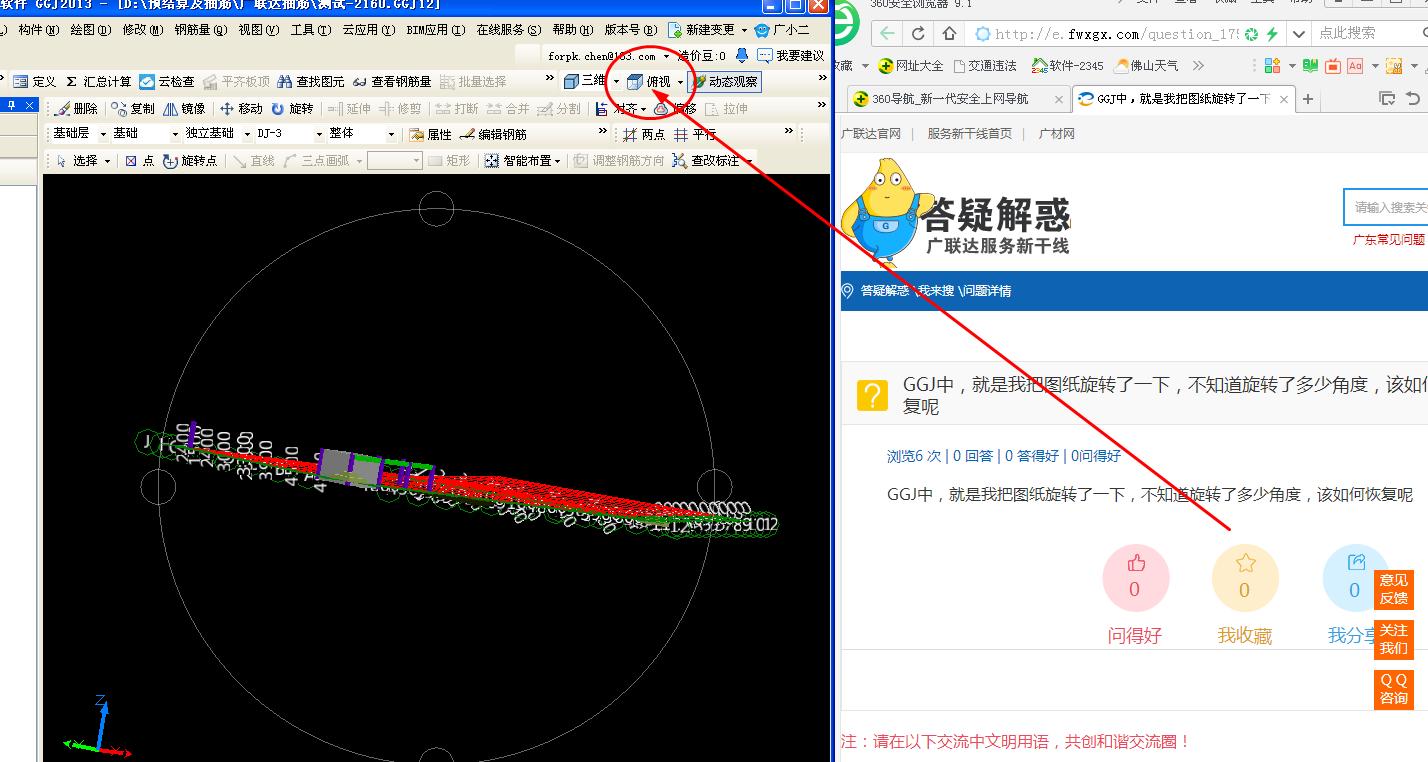Click 新建变更 new change button
This screenshot has width=1428, height=762.
click(x=701, y=30)
